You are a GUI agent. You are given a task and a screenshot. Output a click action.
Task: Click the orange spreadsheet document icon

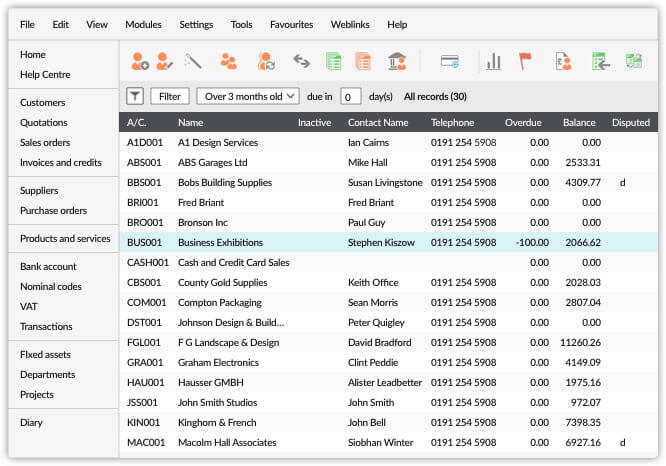click(x=363, y=62)
